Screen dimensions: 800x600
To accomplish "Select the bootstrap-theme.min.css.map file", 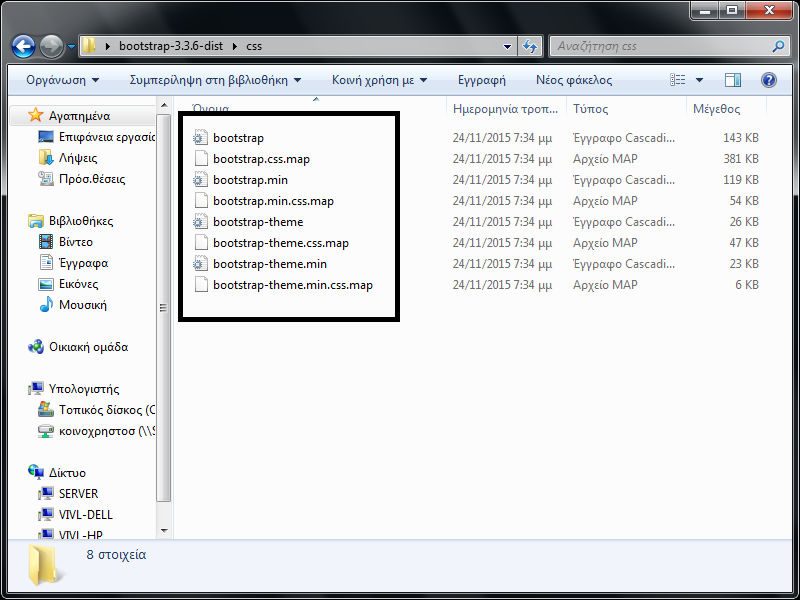I will [x=293, y=285].
